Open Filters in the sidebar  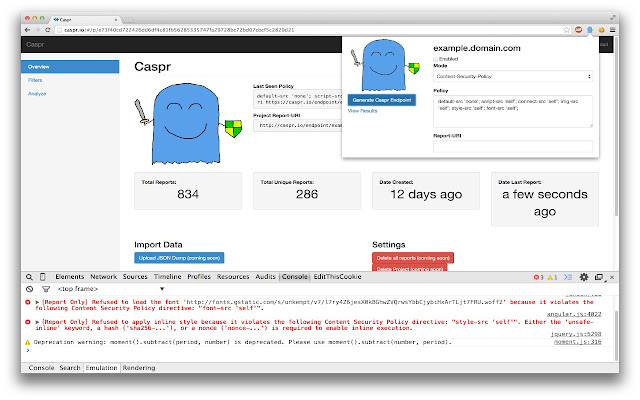click(35, 80)
